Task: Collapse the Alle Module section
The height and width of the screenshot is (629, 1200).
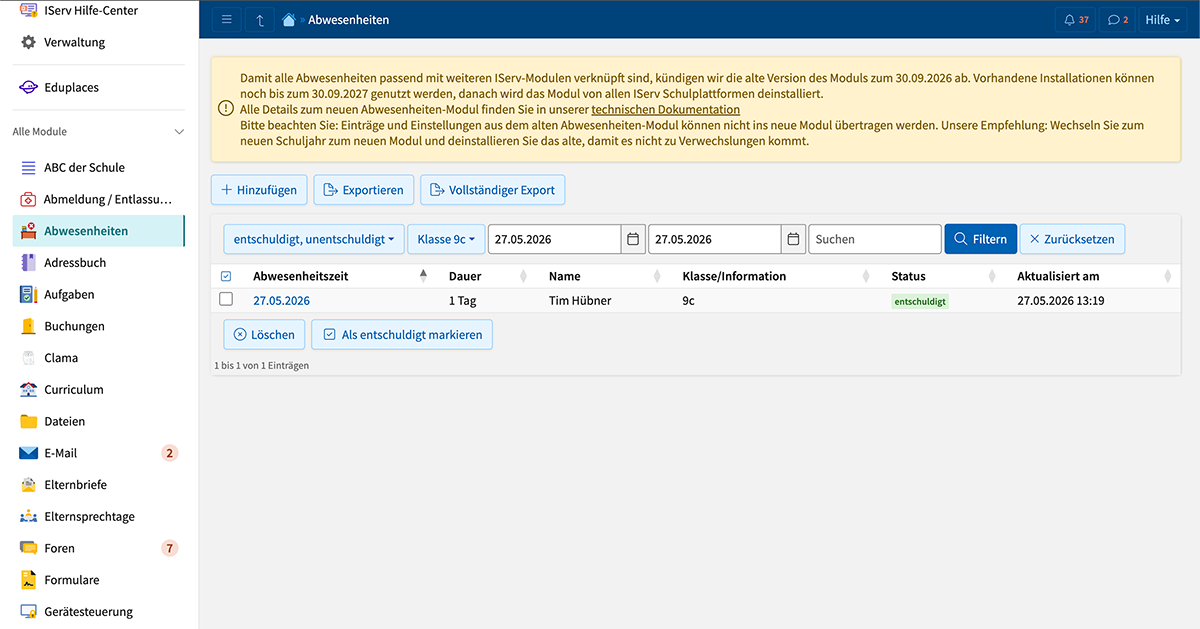Action: click(180, 132)
